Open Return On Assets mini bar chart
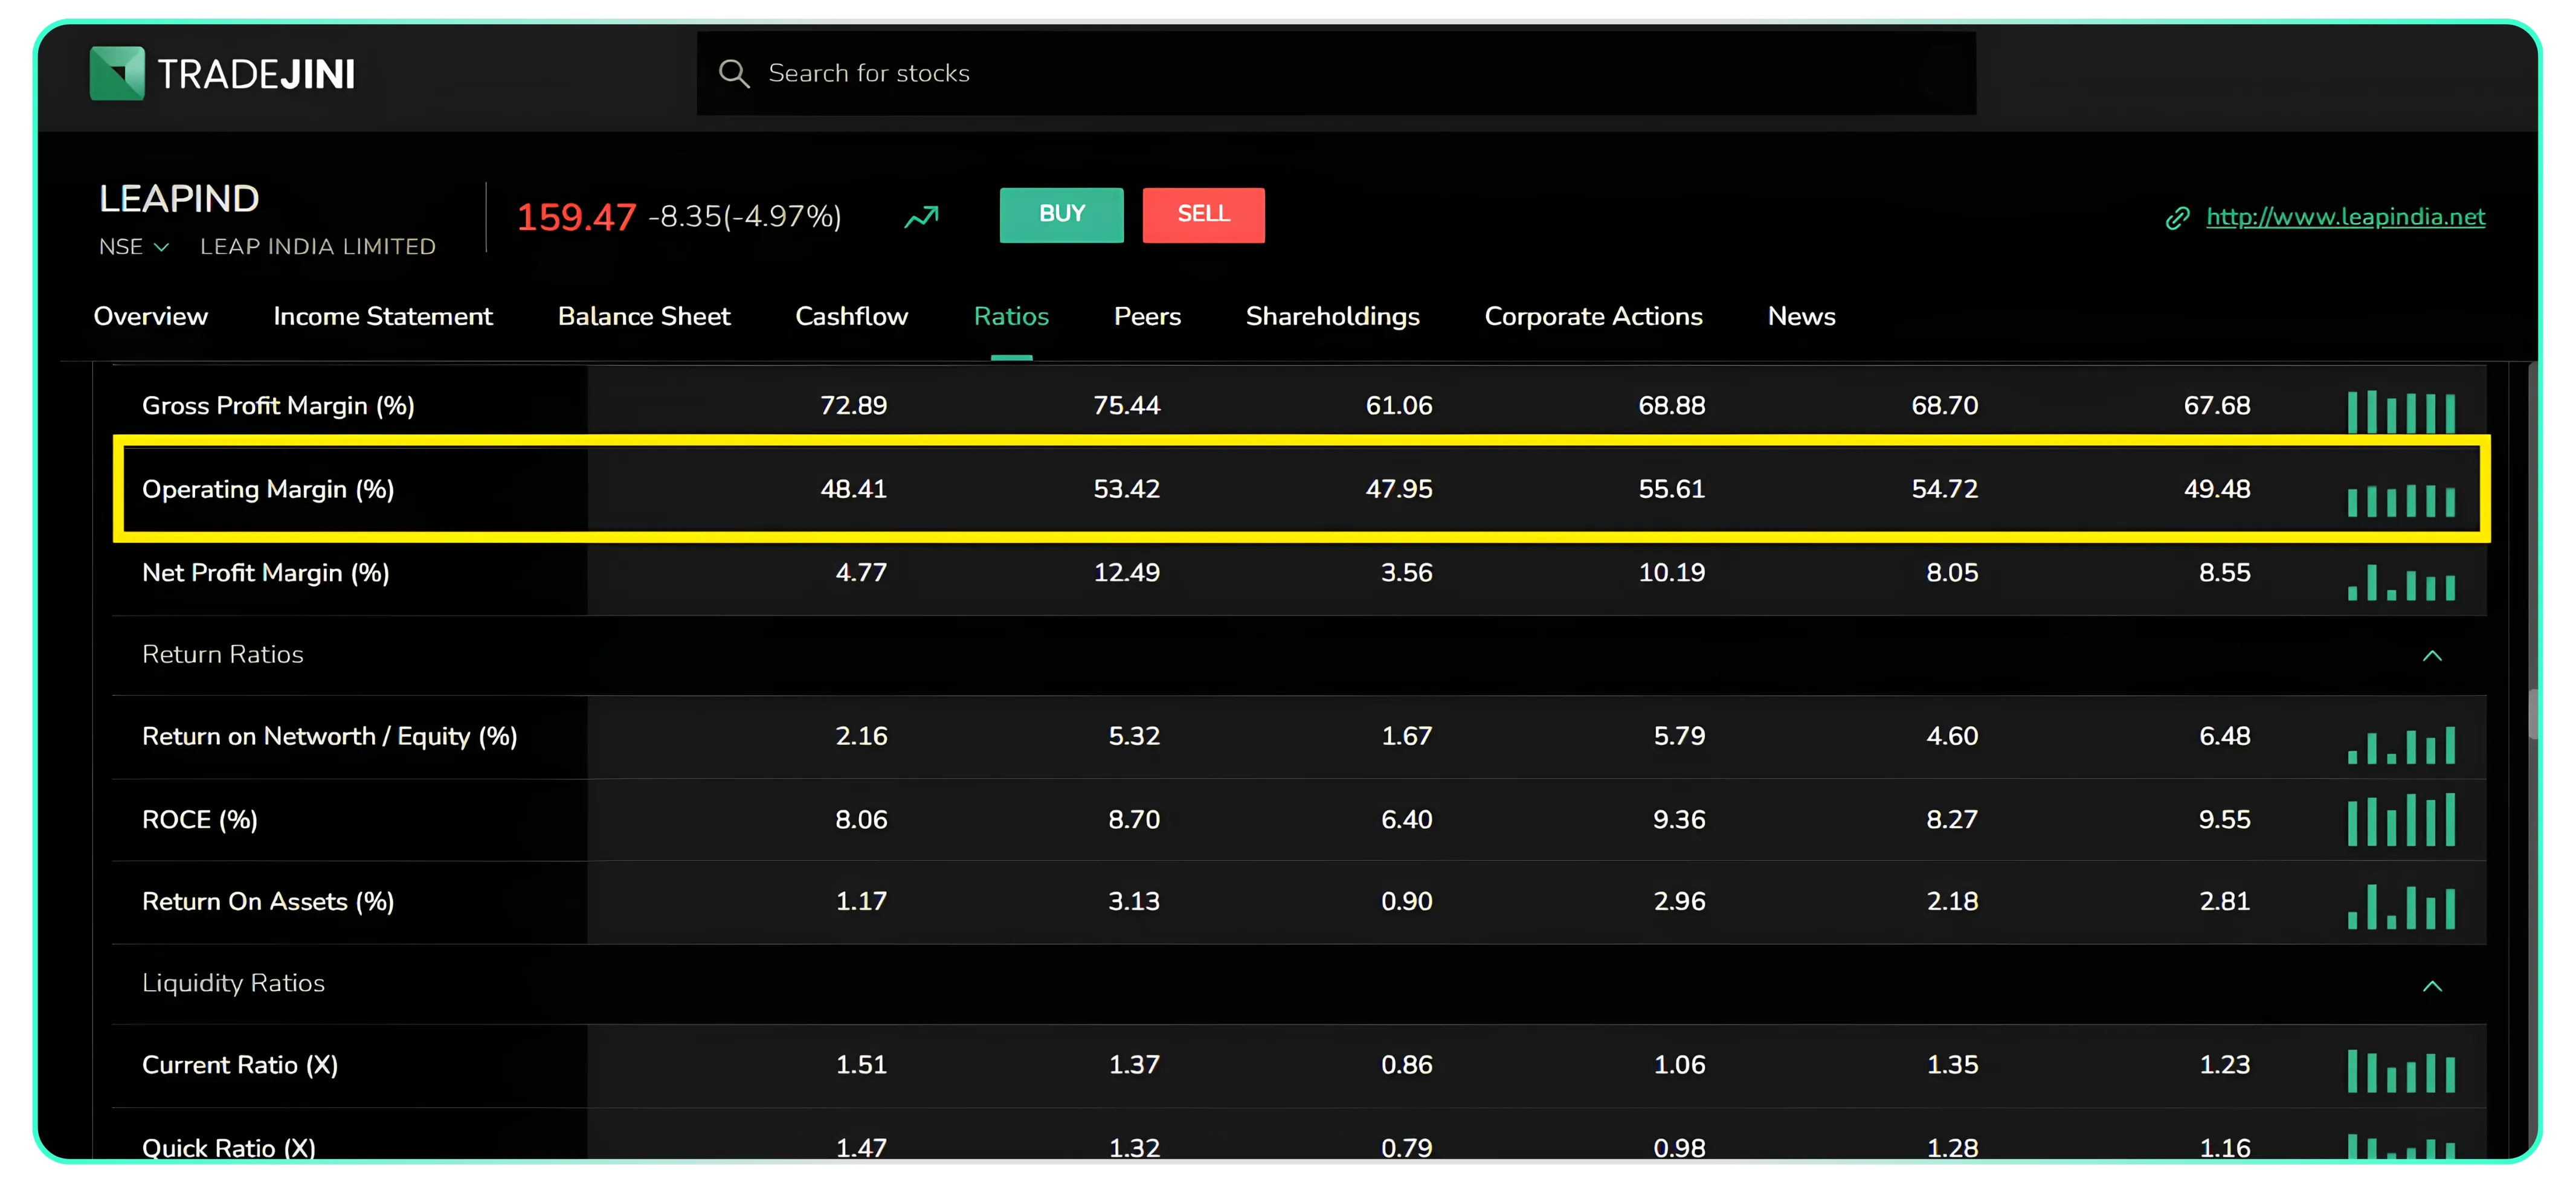This screenshot has height=1193, width=2576. 2401,907
